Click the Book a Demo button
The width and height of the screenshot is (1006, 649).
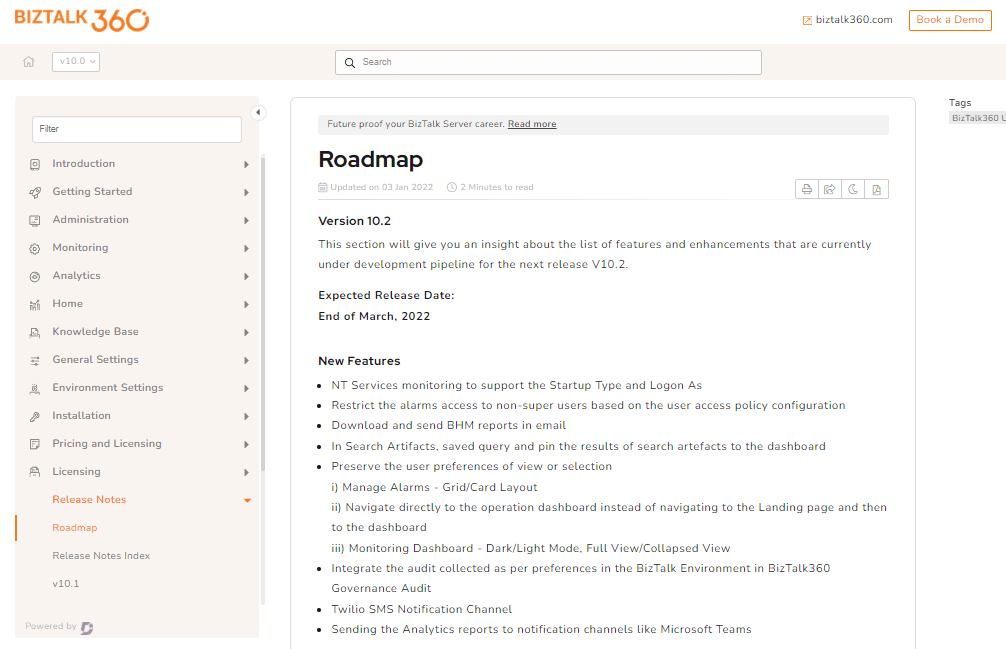(949, 20)
